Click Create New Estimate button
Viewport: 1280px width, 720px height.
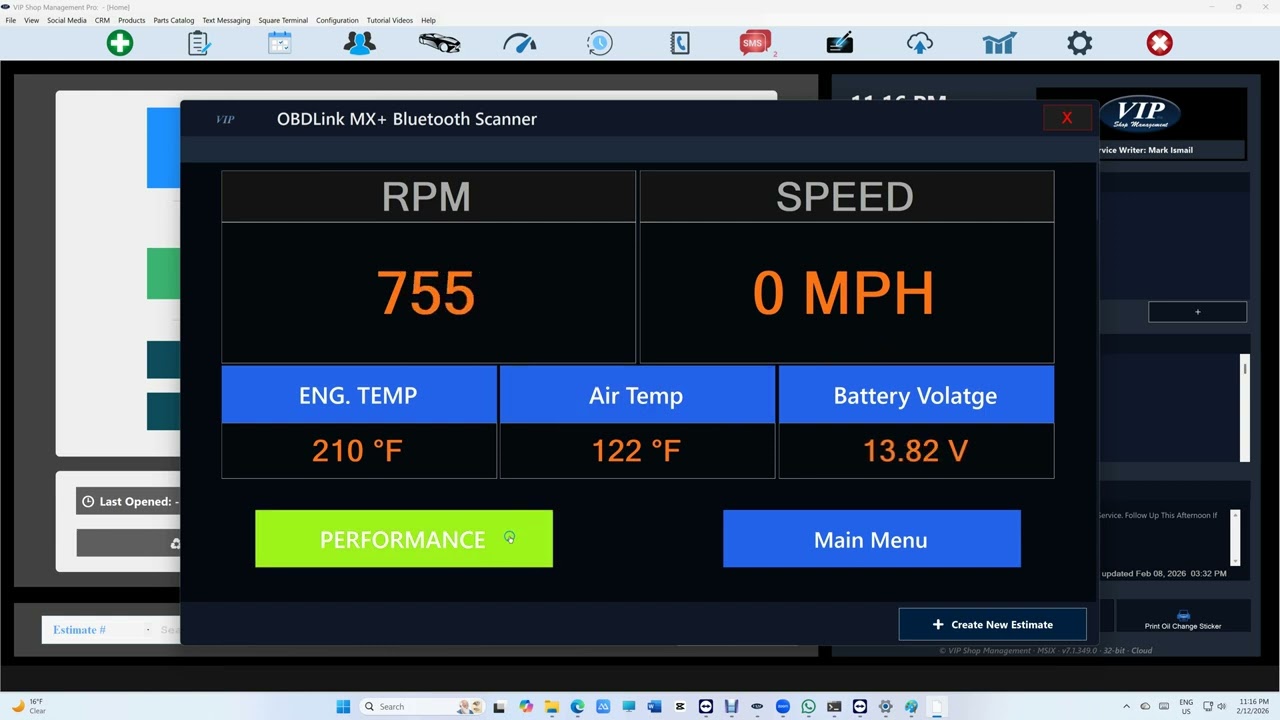(x=992, y=624)
